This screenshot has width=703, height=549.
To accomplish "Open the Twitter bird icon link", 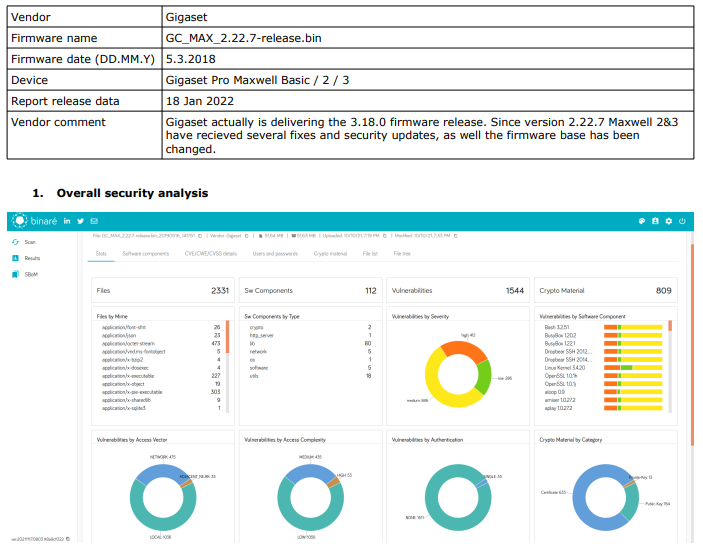I will (x=80, y=221).
